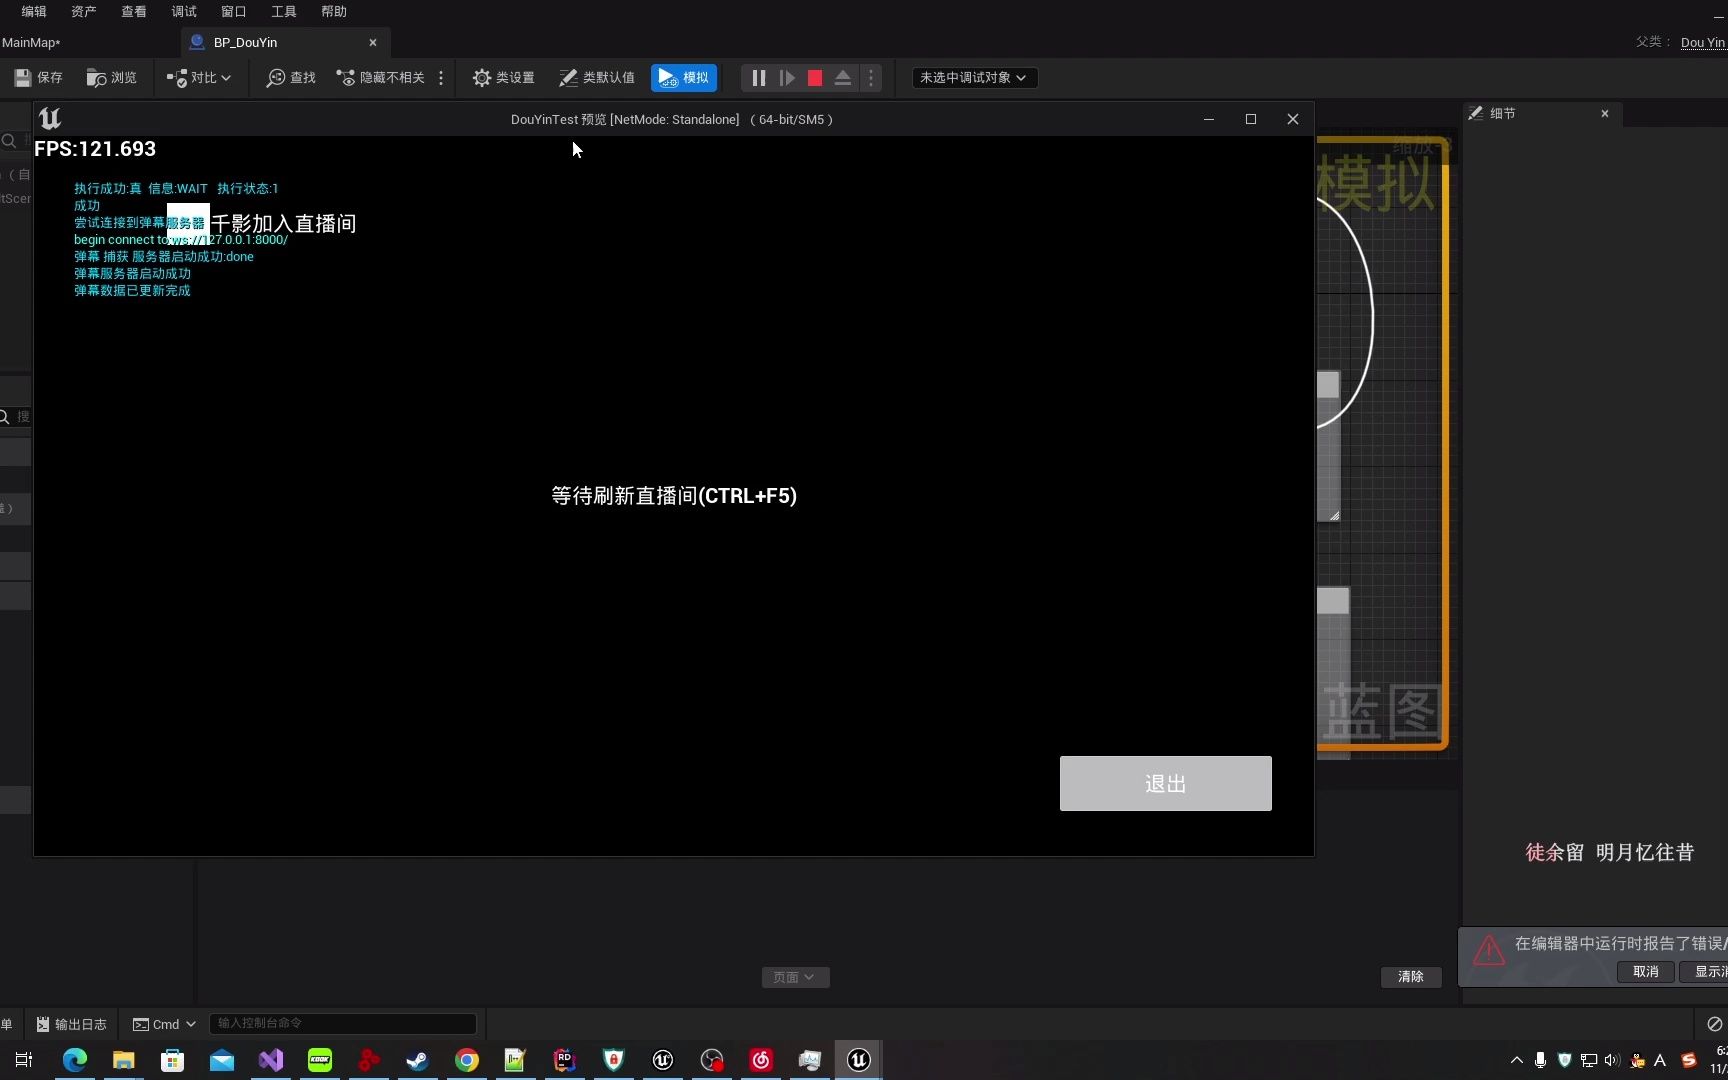Image resolution: width=1728 pixels, height=1080 pixels.
Task: Click the red warning triangle icon
Action: tap(1488, 950)
